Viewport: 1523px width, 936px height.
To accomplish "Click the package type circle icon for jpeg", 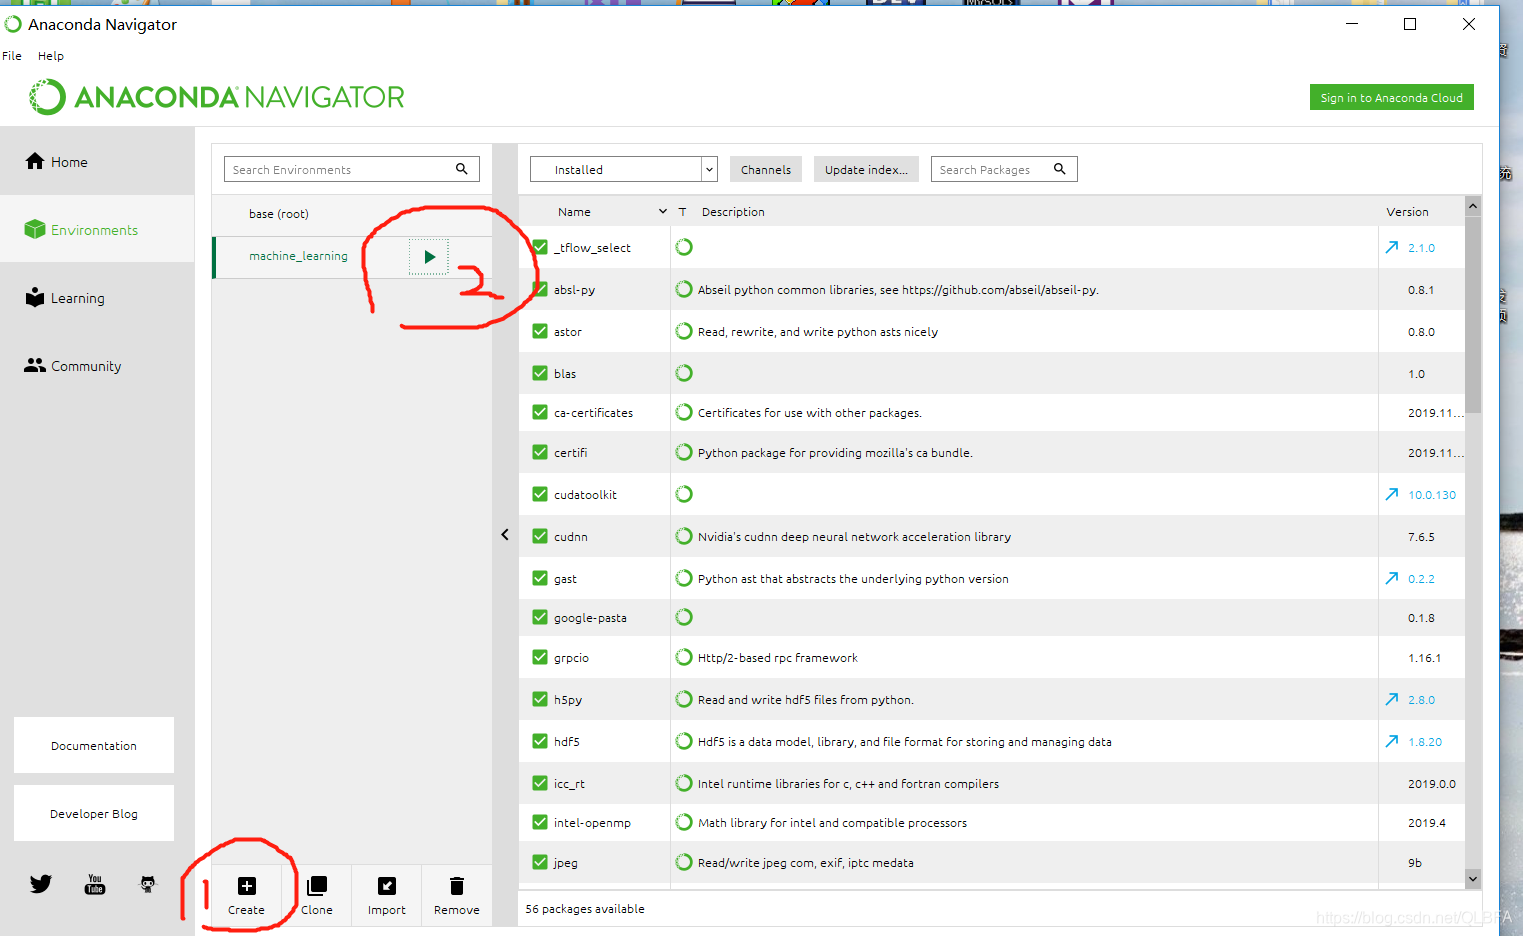I will click(684, 862).
